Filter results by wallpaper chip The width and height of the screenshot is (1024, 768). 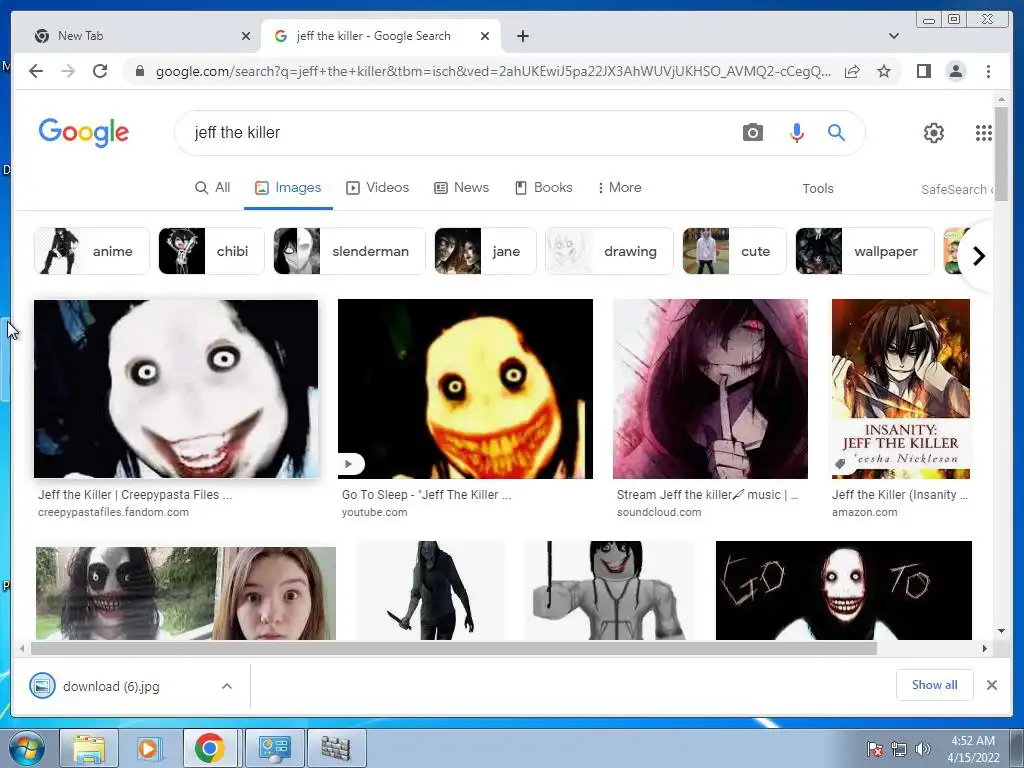865,251
